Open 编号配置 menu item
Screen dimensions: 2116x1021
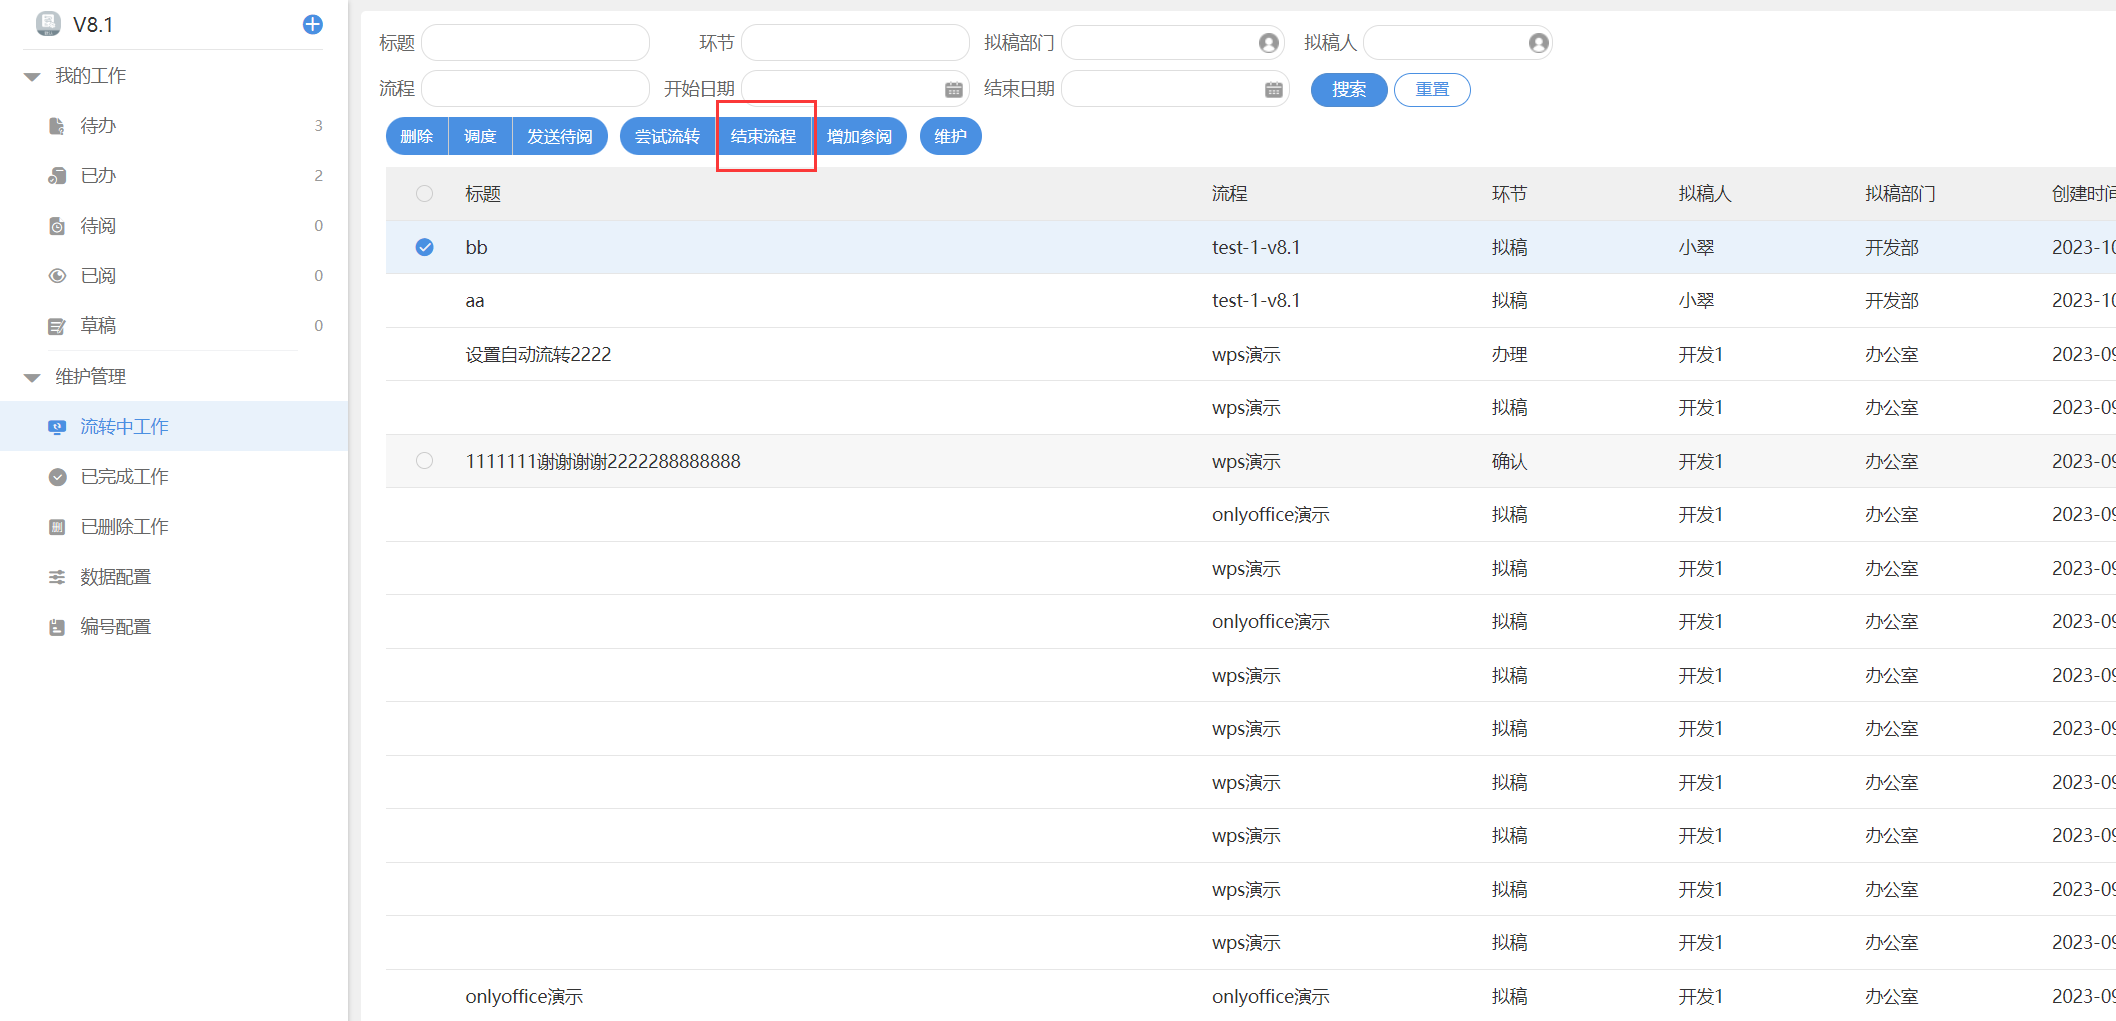(x=174, y=627)
